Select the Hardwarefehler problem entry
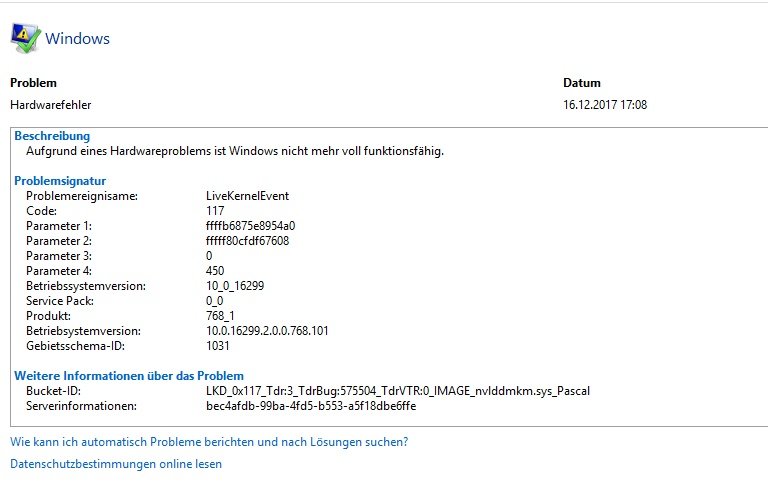Viewport: 768px width, 483px height. coord(50,105)
